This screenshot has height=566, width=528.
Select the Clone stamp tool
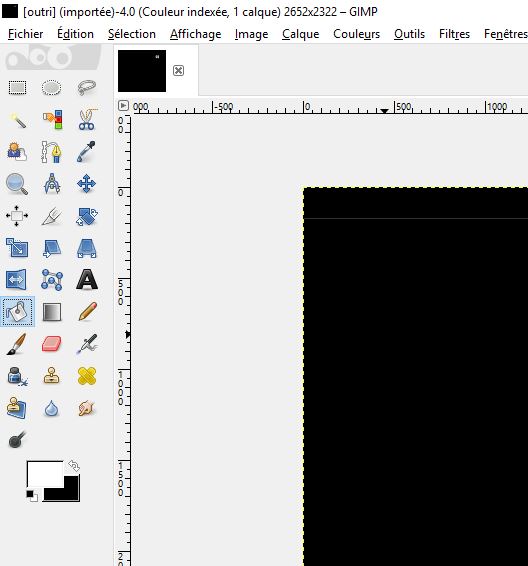point(52,376)
